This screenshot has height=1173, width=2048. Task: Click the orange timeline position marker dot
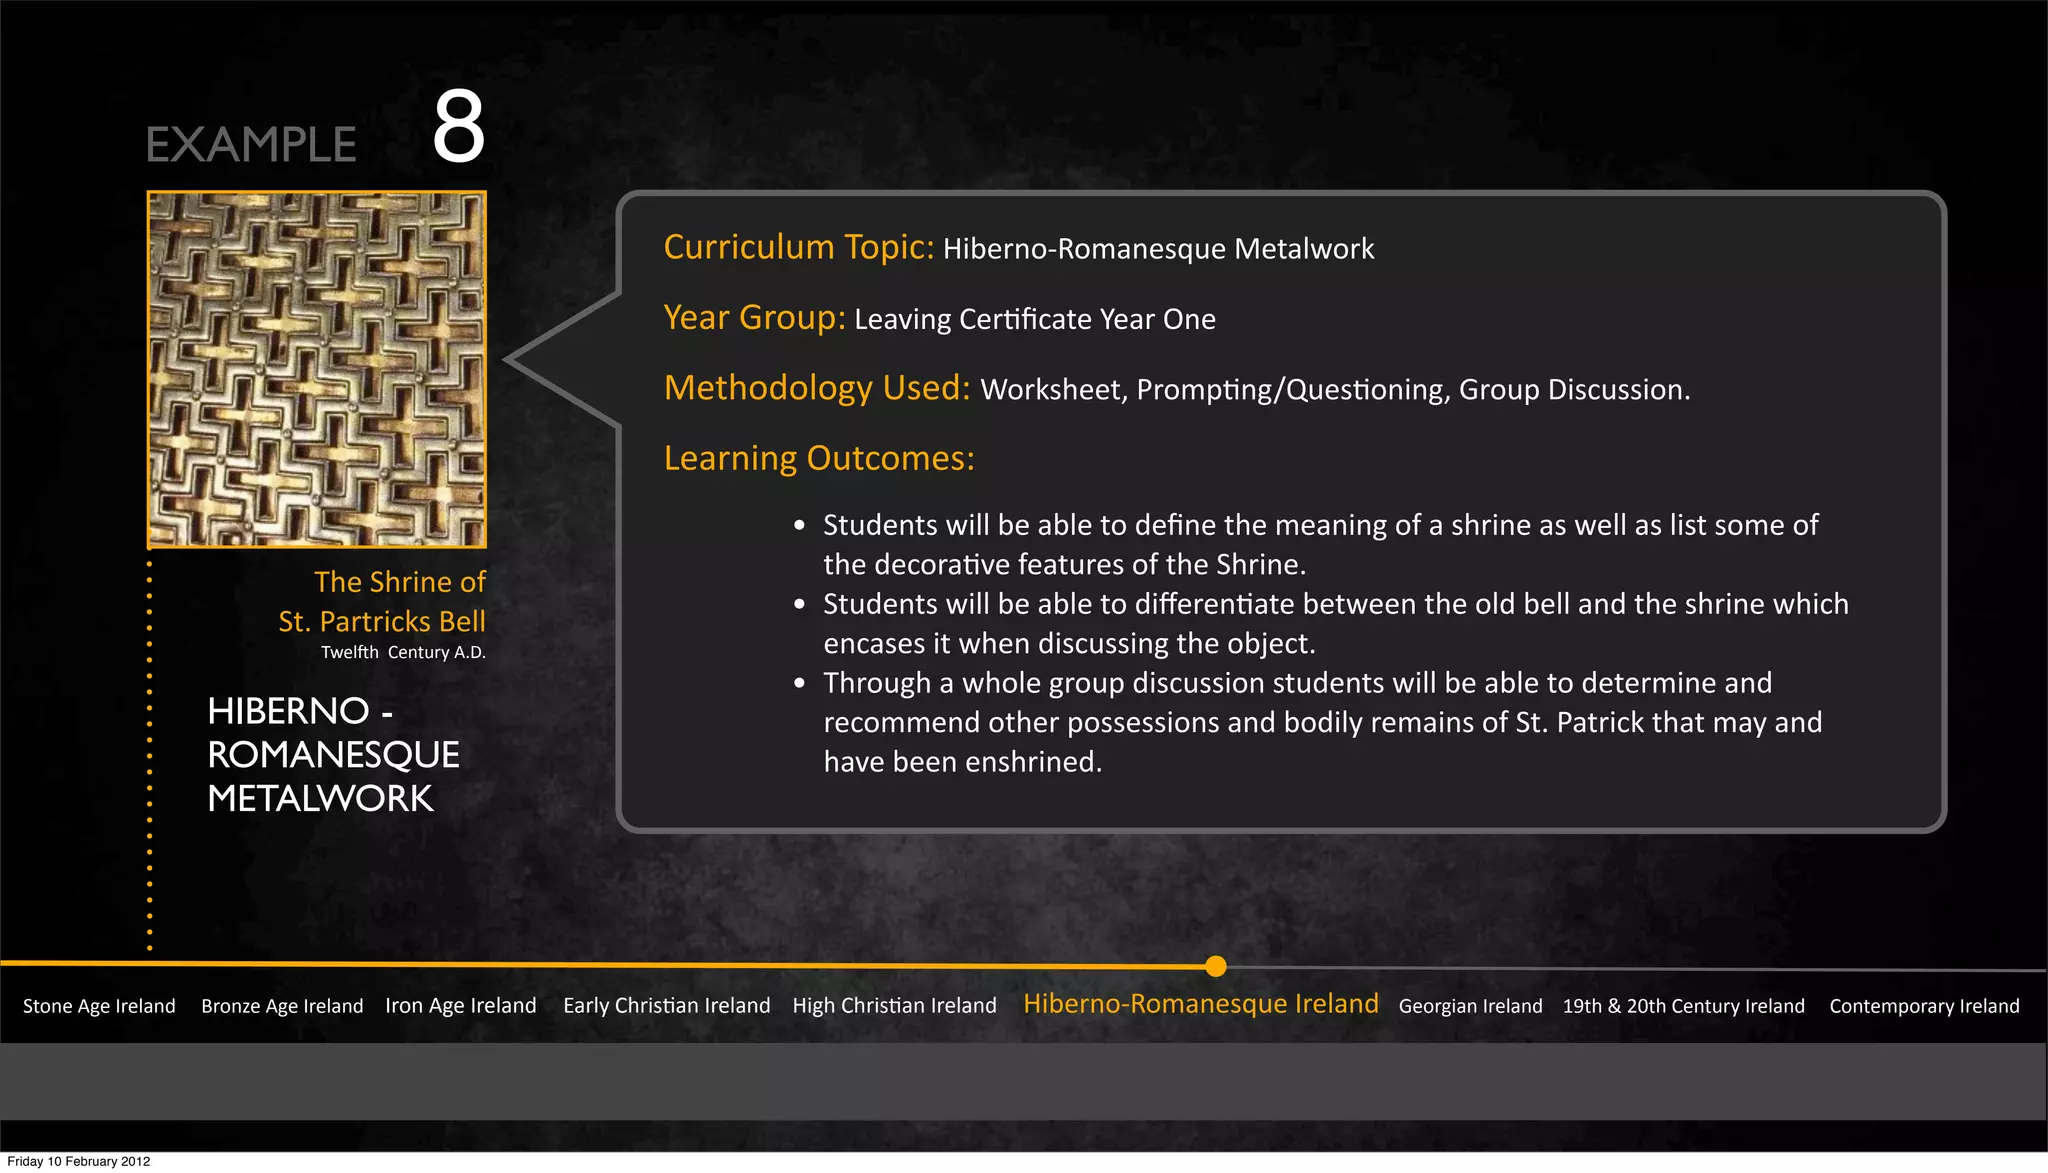click(x=1215, y=966)
